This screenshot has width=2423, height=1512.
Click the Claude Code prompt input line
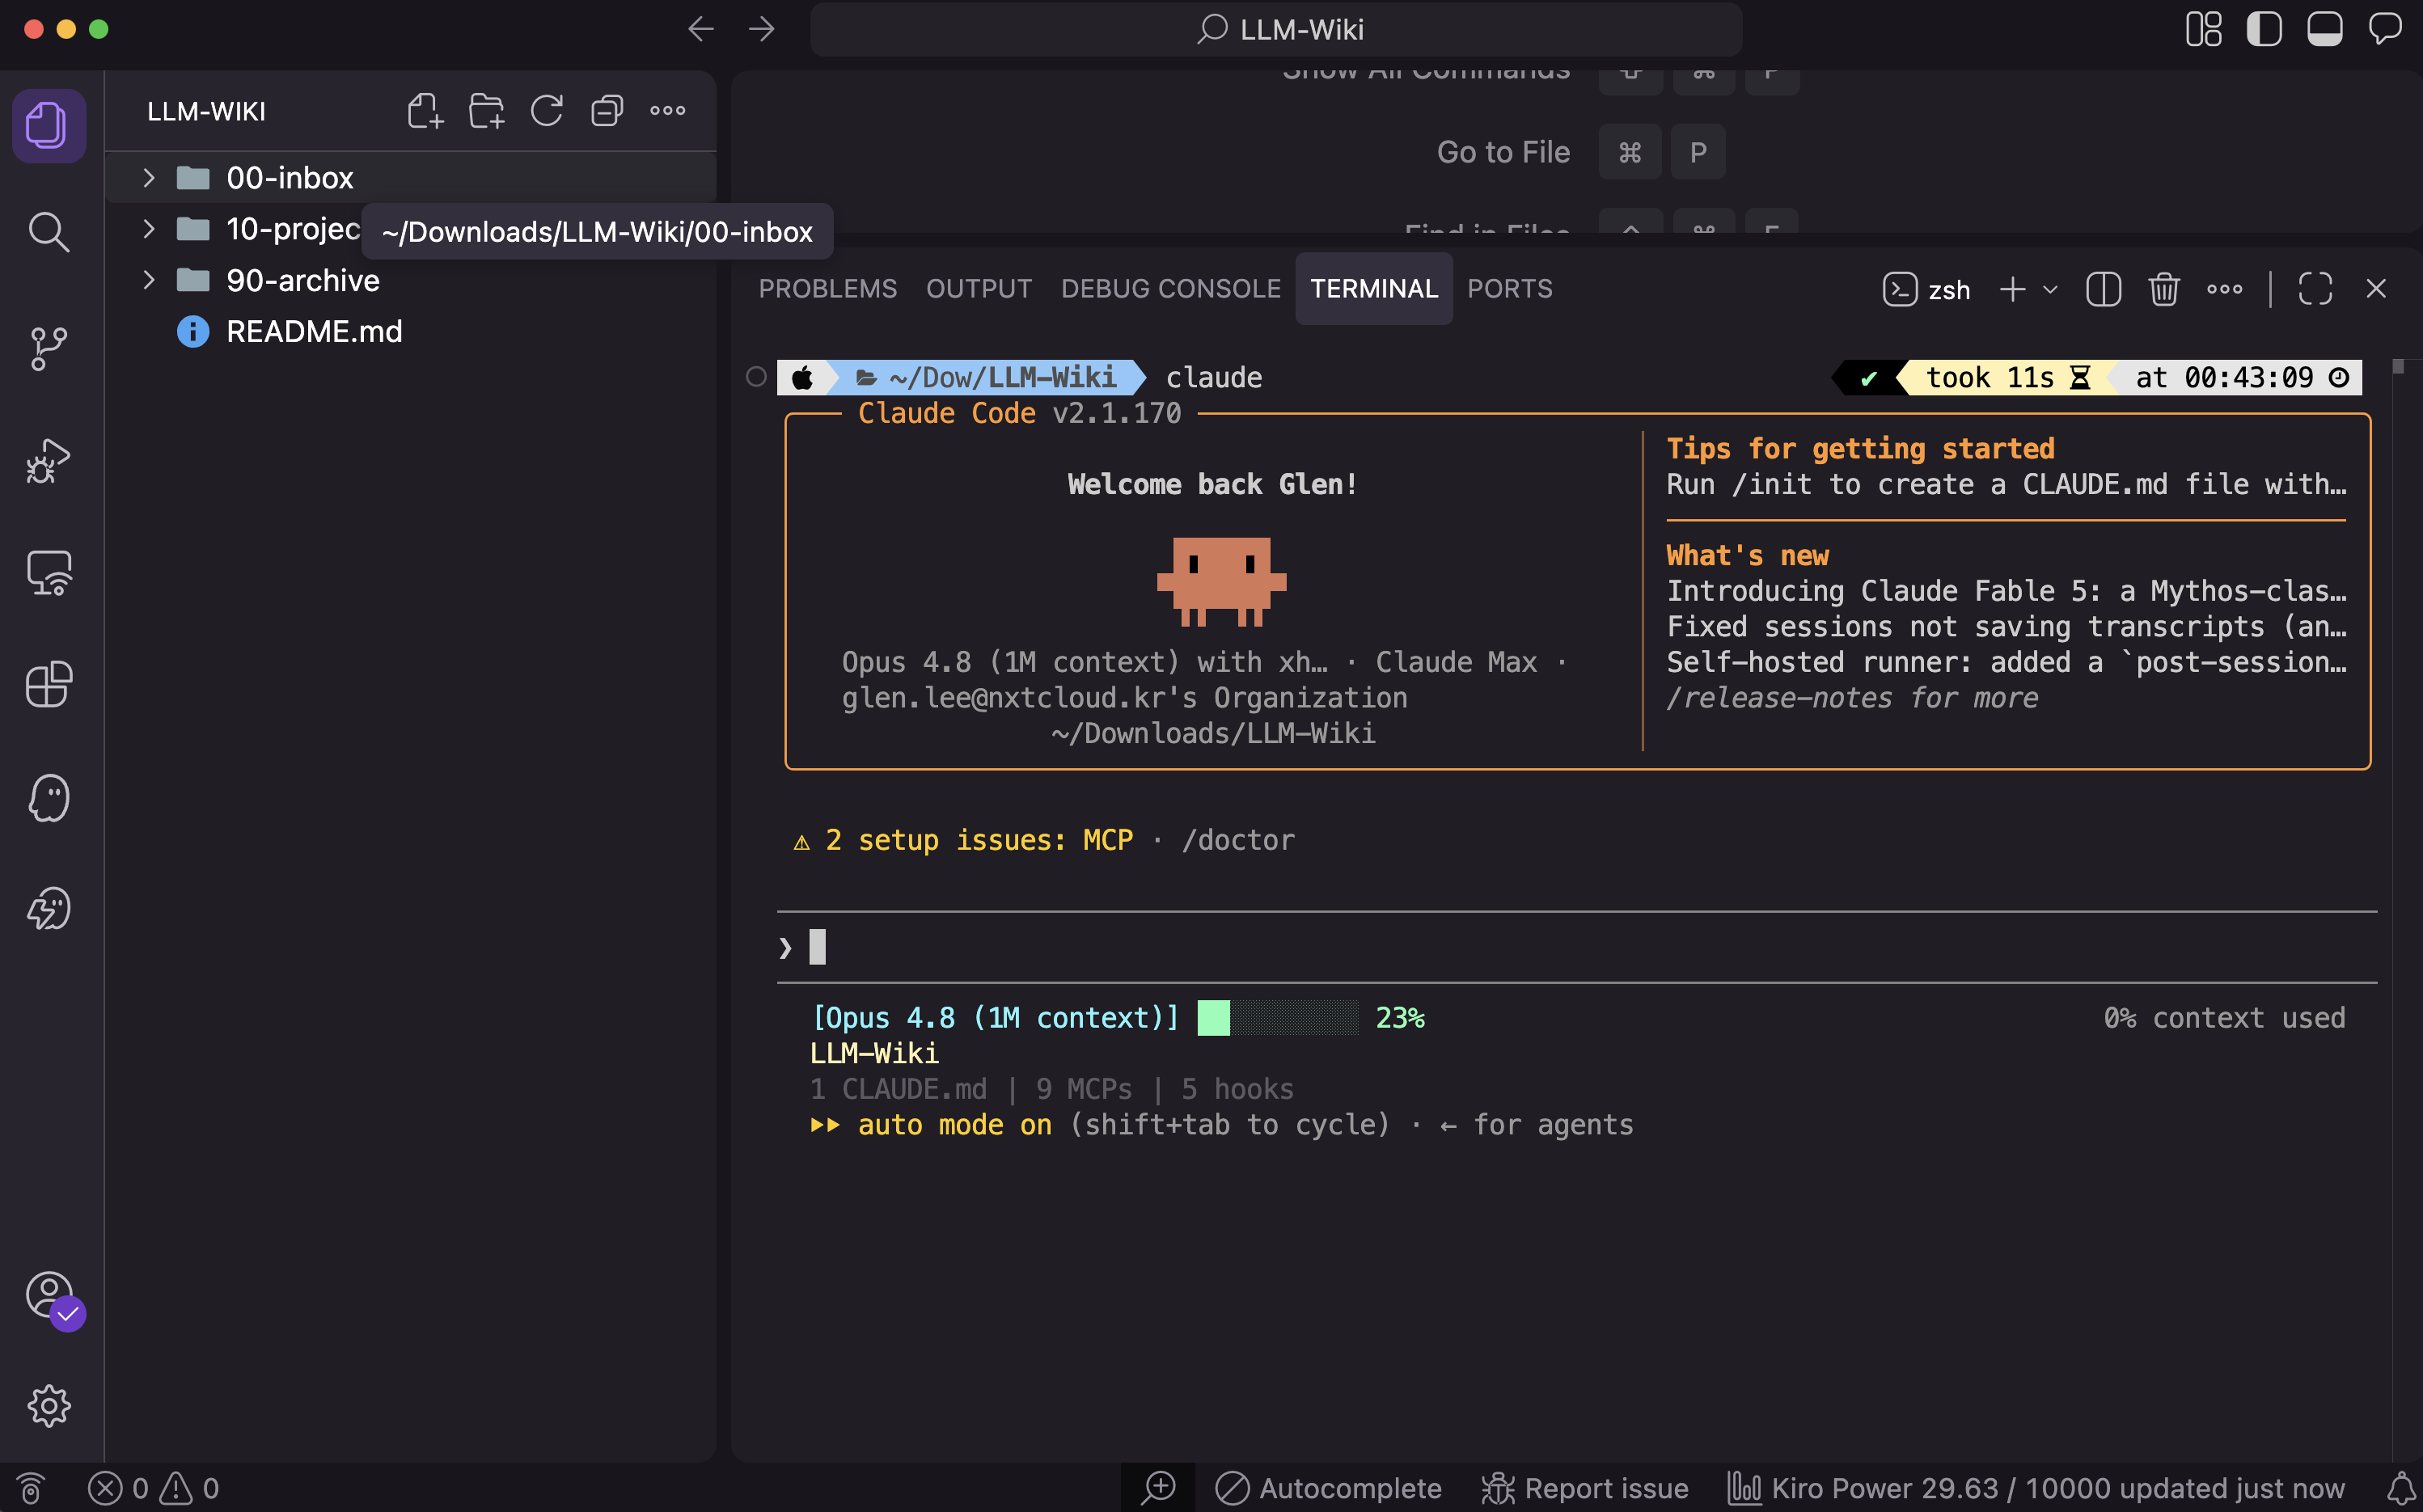pyautogui.click(x=1576, y=946)
